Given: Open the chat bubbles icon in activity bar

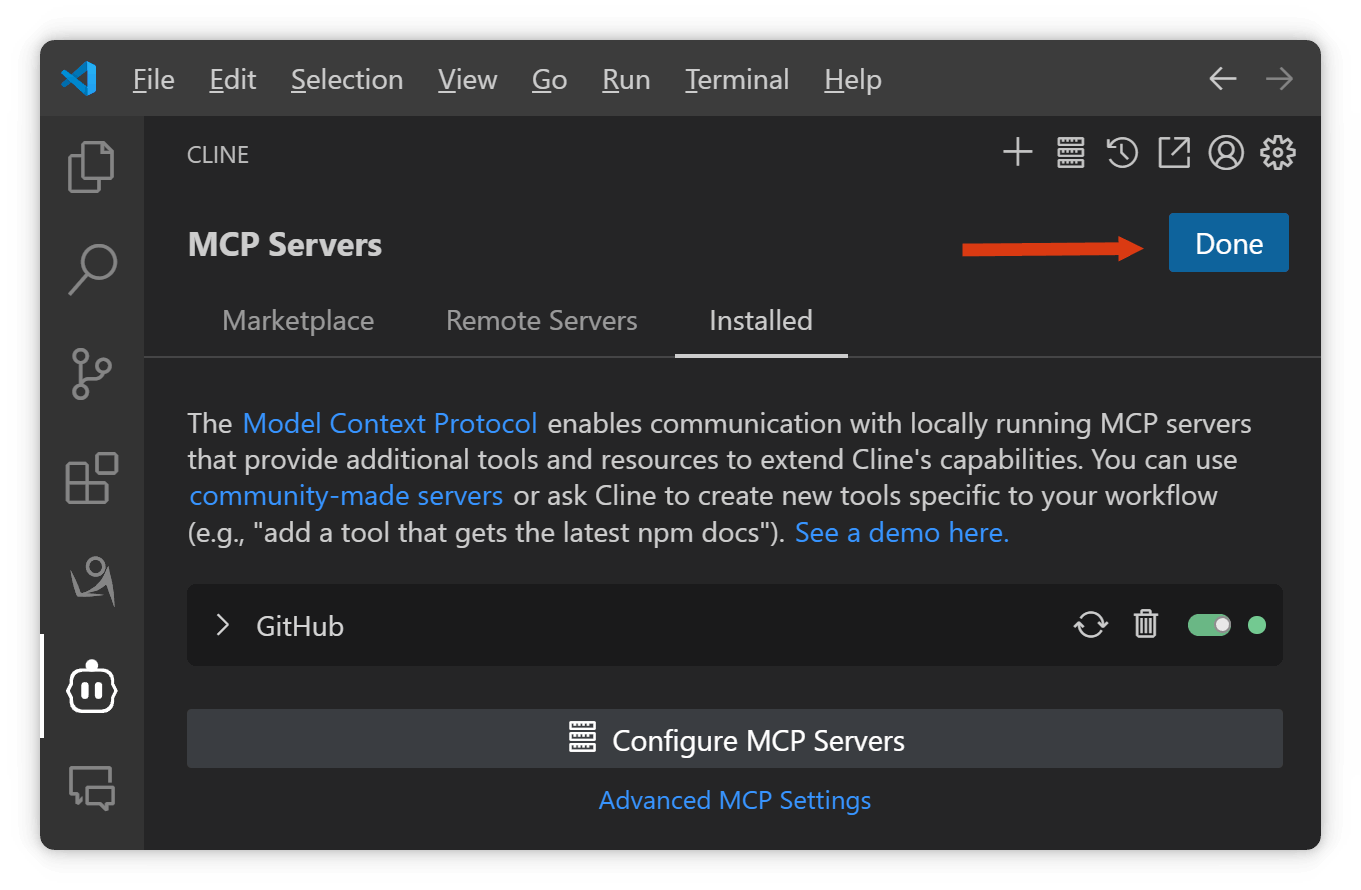Looking at the screenshot, I should pos(92,788).
